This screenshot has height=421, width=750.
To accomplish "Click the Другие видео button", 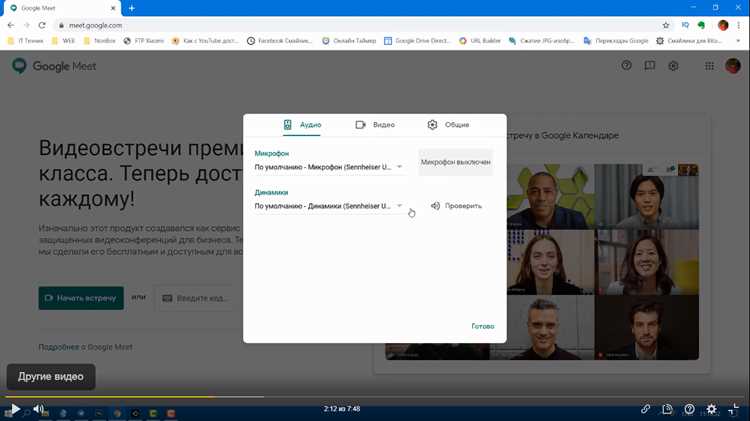I will tap(51, 377).
